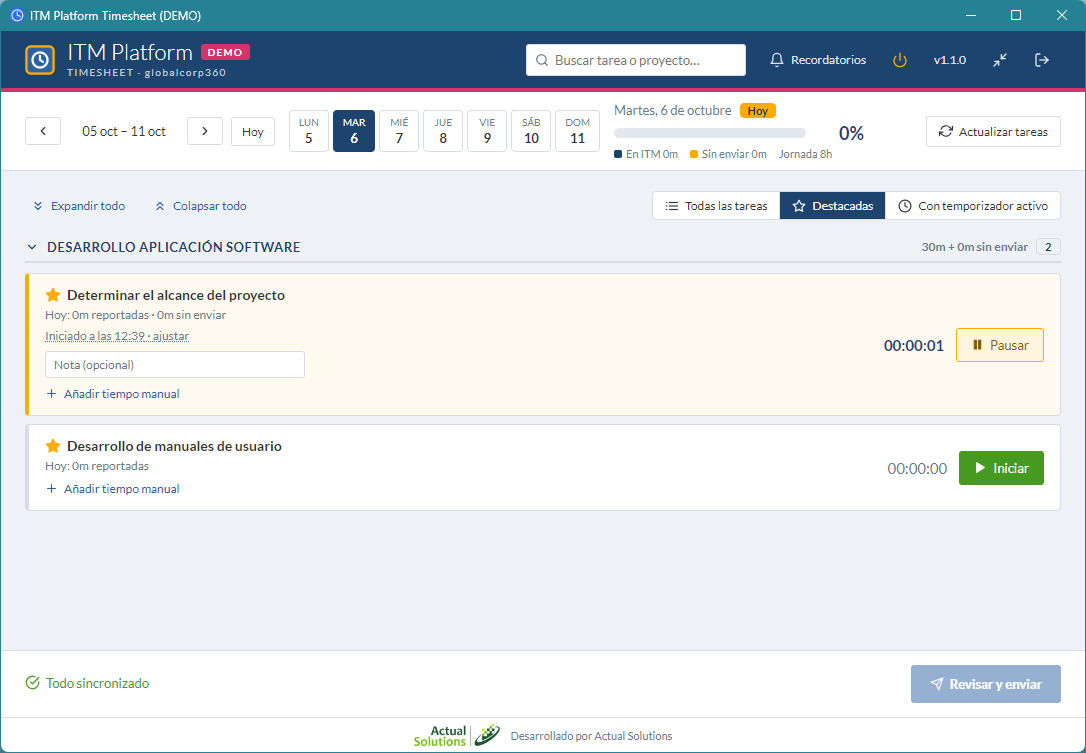Screen dimensions: 1086x753
Task: Click 30m + 0m sin enviar summary
Action: point(974,247)
